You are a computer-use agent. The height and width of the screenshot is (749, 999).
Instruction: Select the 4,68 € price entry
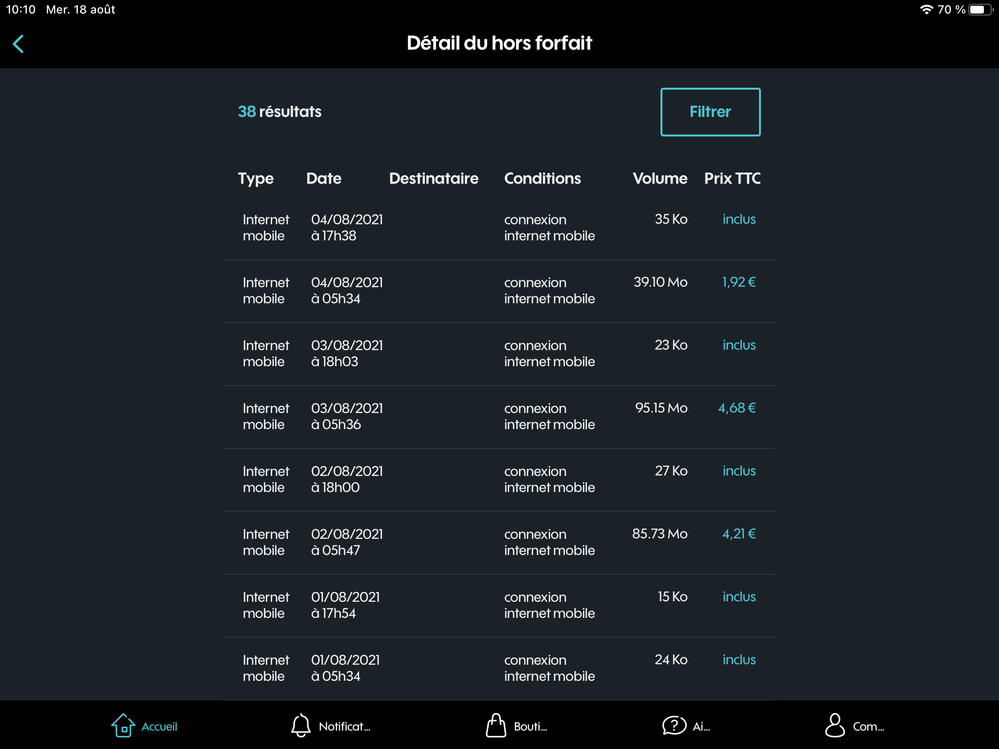[737, 408]
